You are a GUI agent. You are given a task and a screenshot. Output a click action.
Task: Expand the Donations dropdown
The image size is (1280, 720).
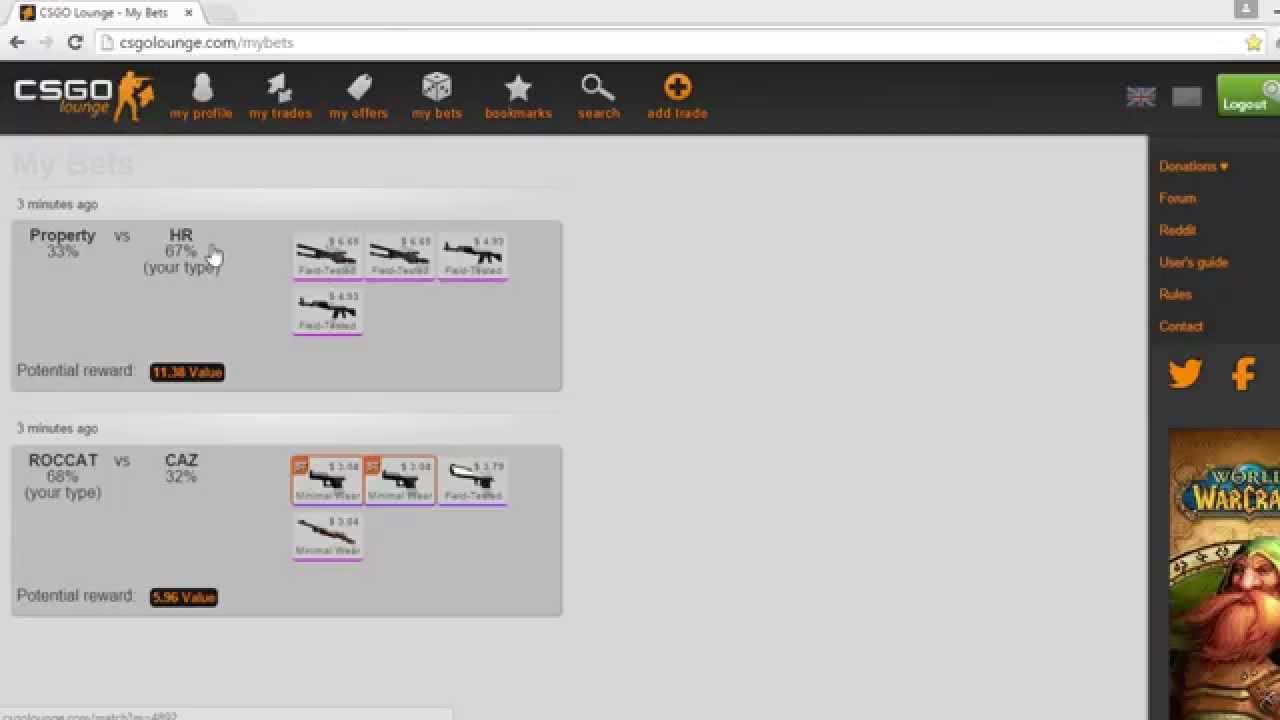coord(1193,166)
